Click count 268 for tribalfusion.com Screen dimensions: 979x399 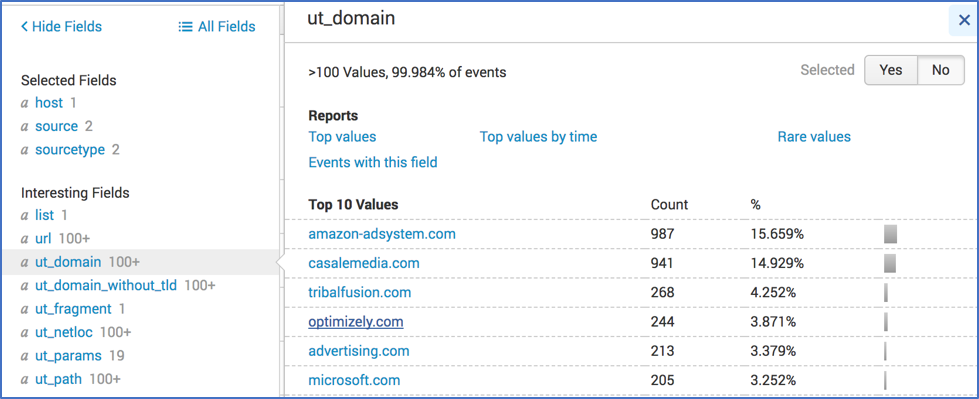(662, 292)
